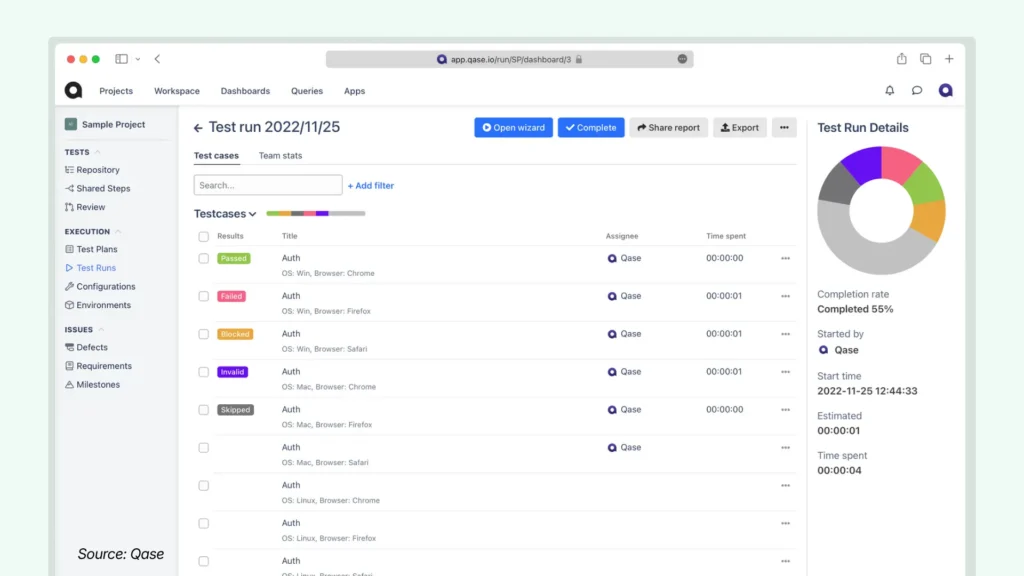Check the Passed Auth test case box
Image resolution: width=1024 pixels, height=576 pixels.
coord(204,259)
